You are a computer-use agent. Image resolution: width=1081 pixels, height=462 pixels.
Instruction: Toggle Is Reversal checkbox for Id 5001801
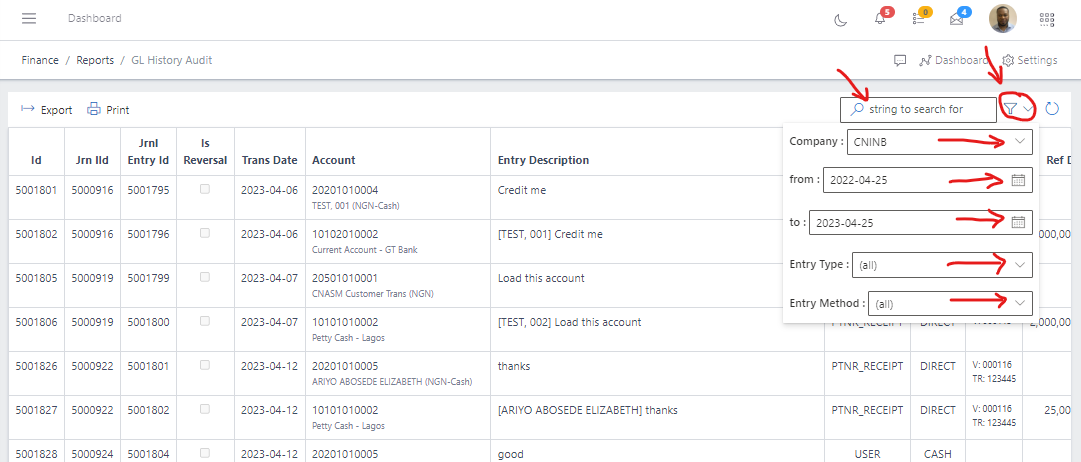[x=205, y=189]
